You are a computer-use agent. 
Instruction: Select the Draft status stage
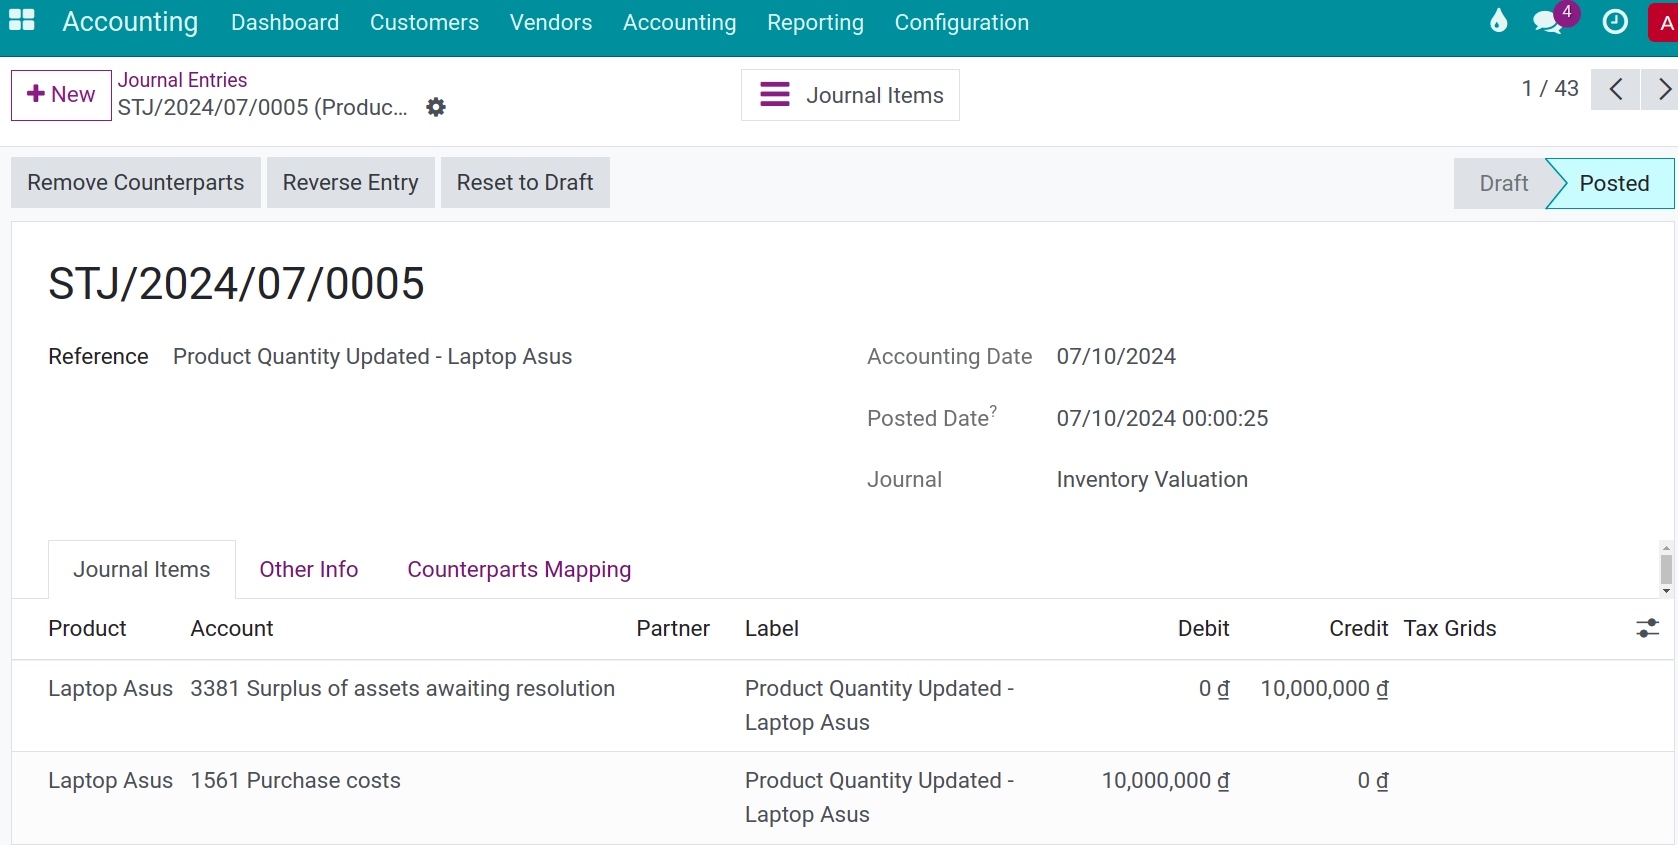coord(1503,184)
